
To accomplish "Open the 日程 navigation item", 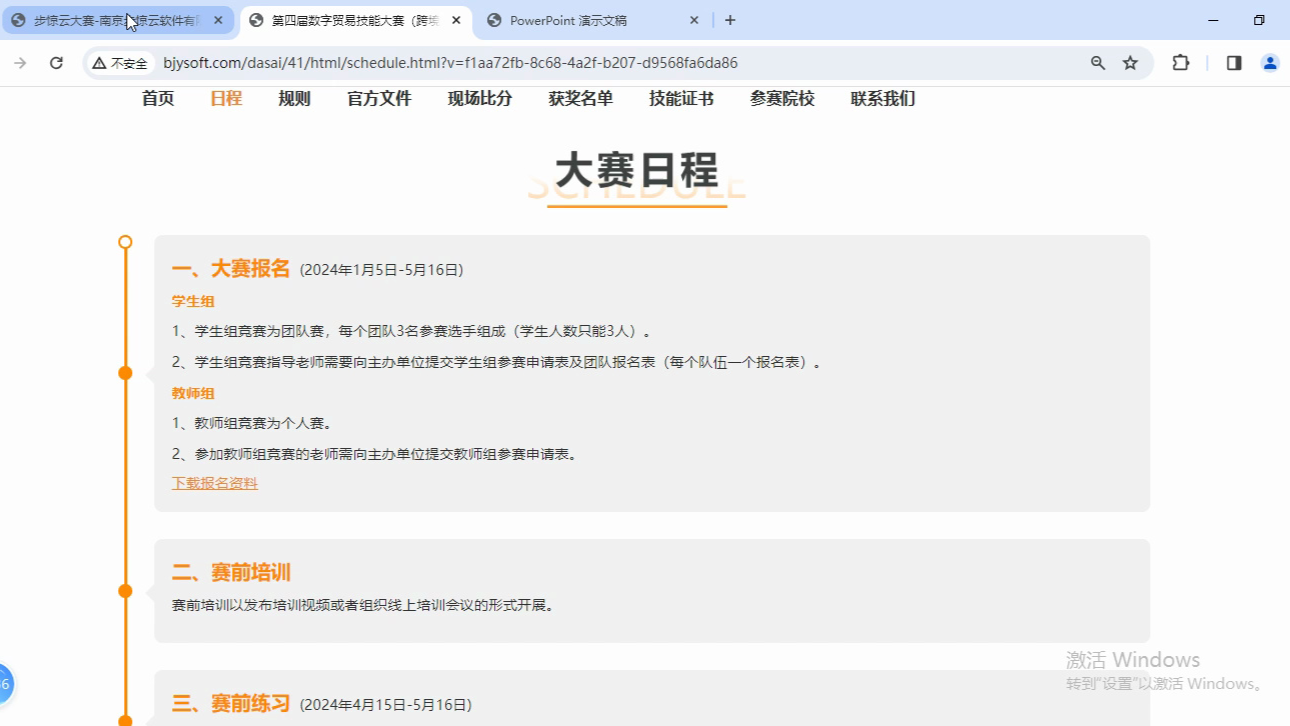I will pyautogui.click(x=226, y=98).
